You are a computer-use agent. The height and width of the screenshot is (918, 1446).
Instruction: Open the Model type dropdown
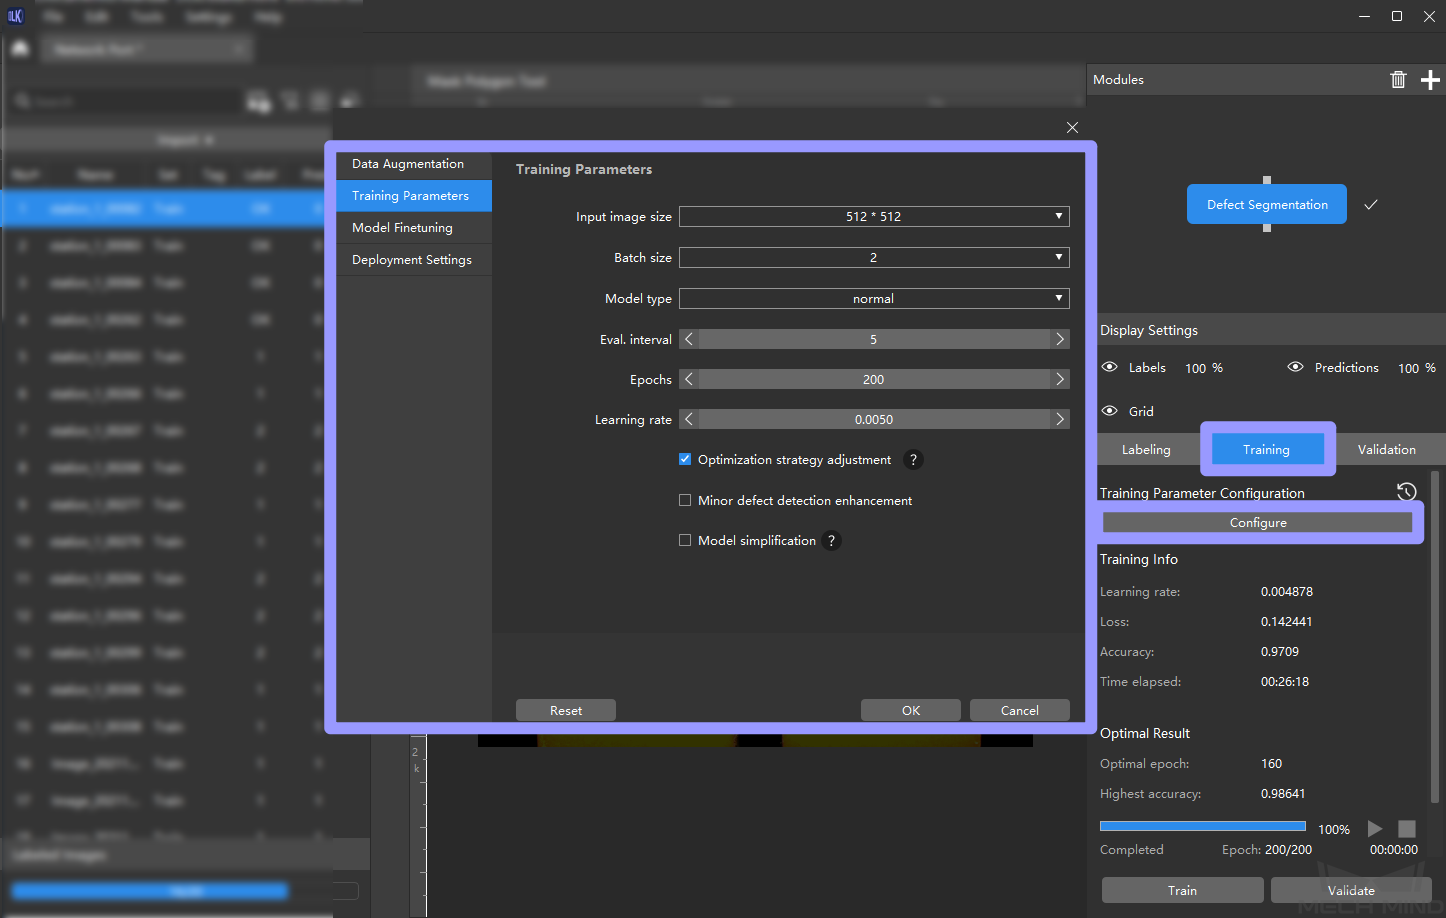tap(874, 298)
